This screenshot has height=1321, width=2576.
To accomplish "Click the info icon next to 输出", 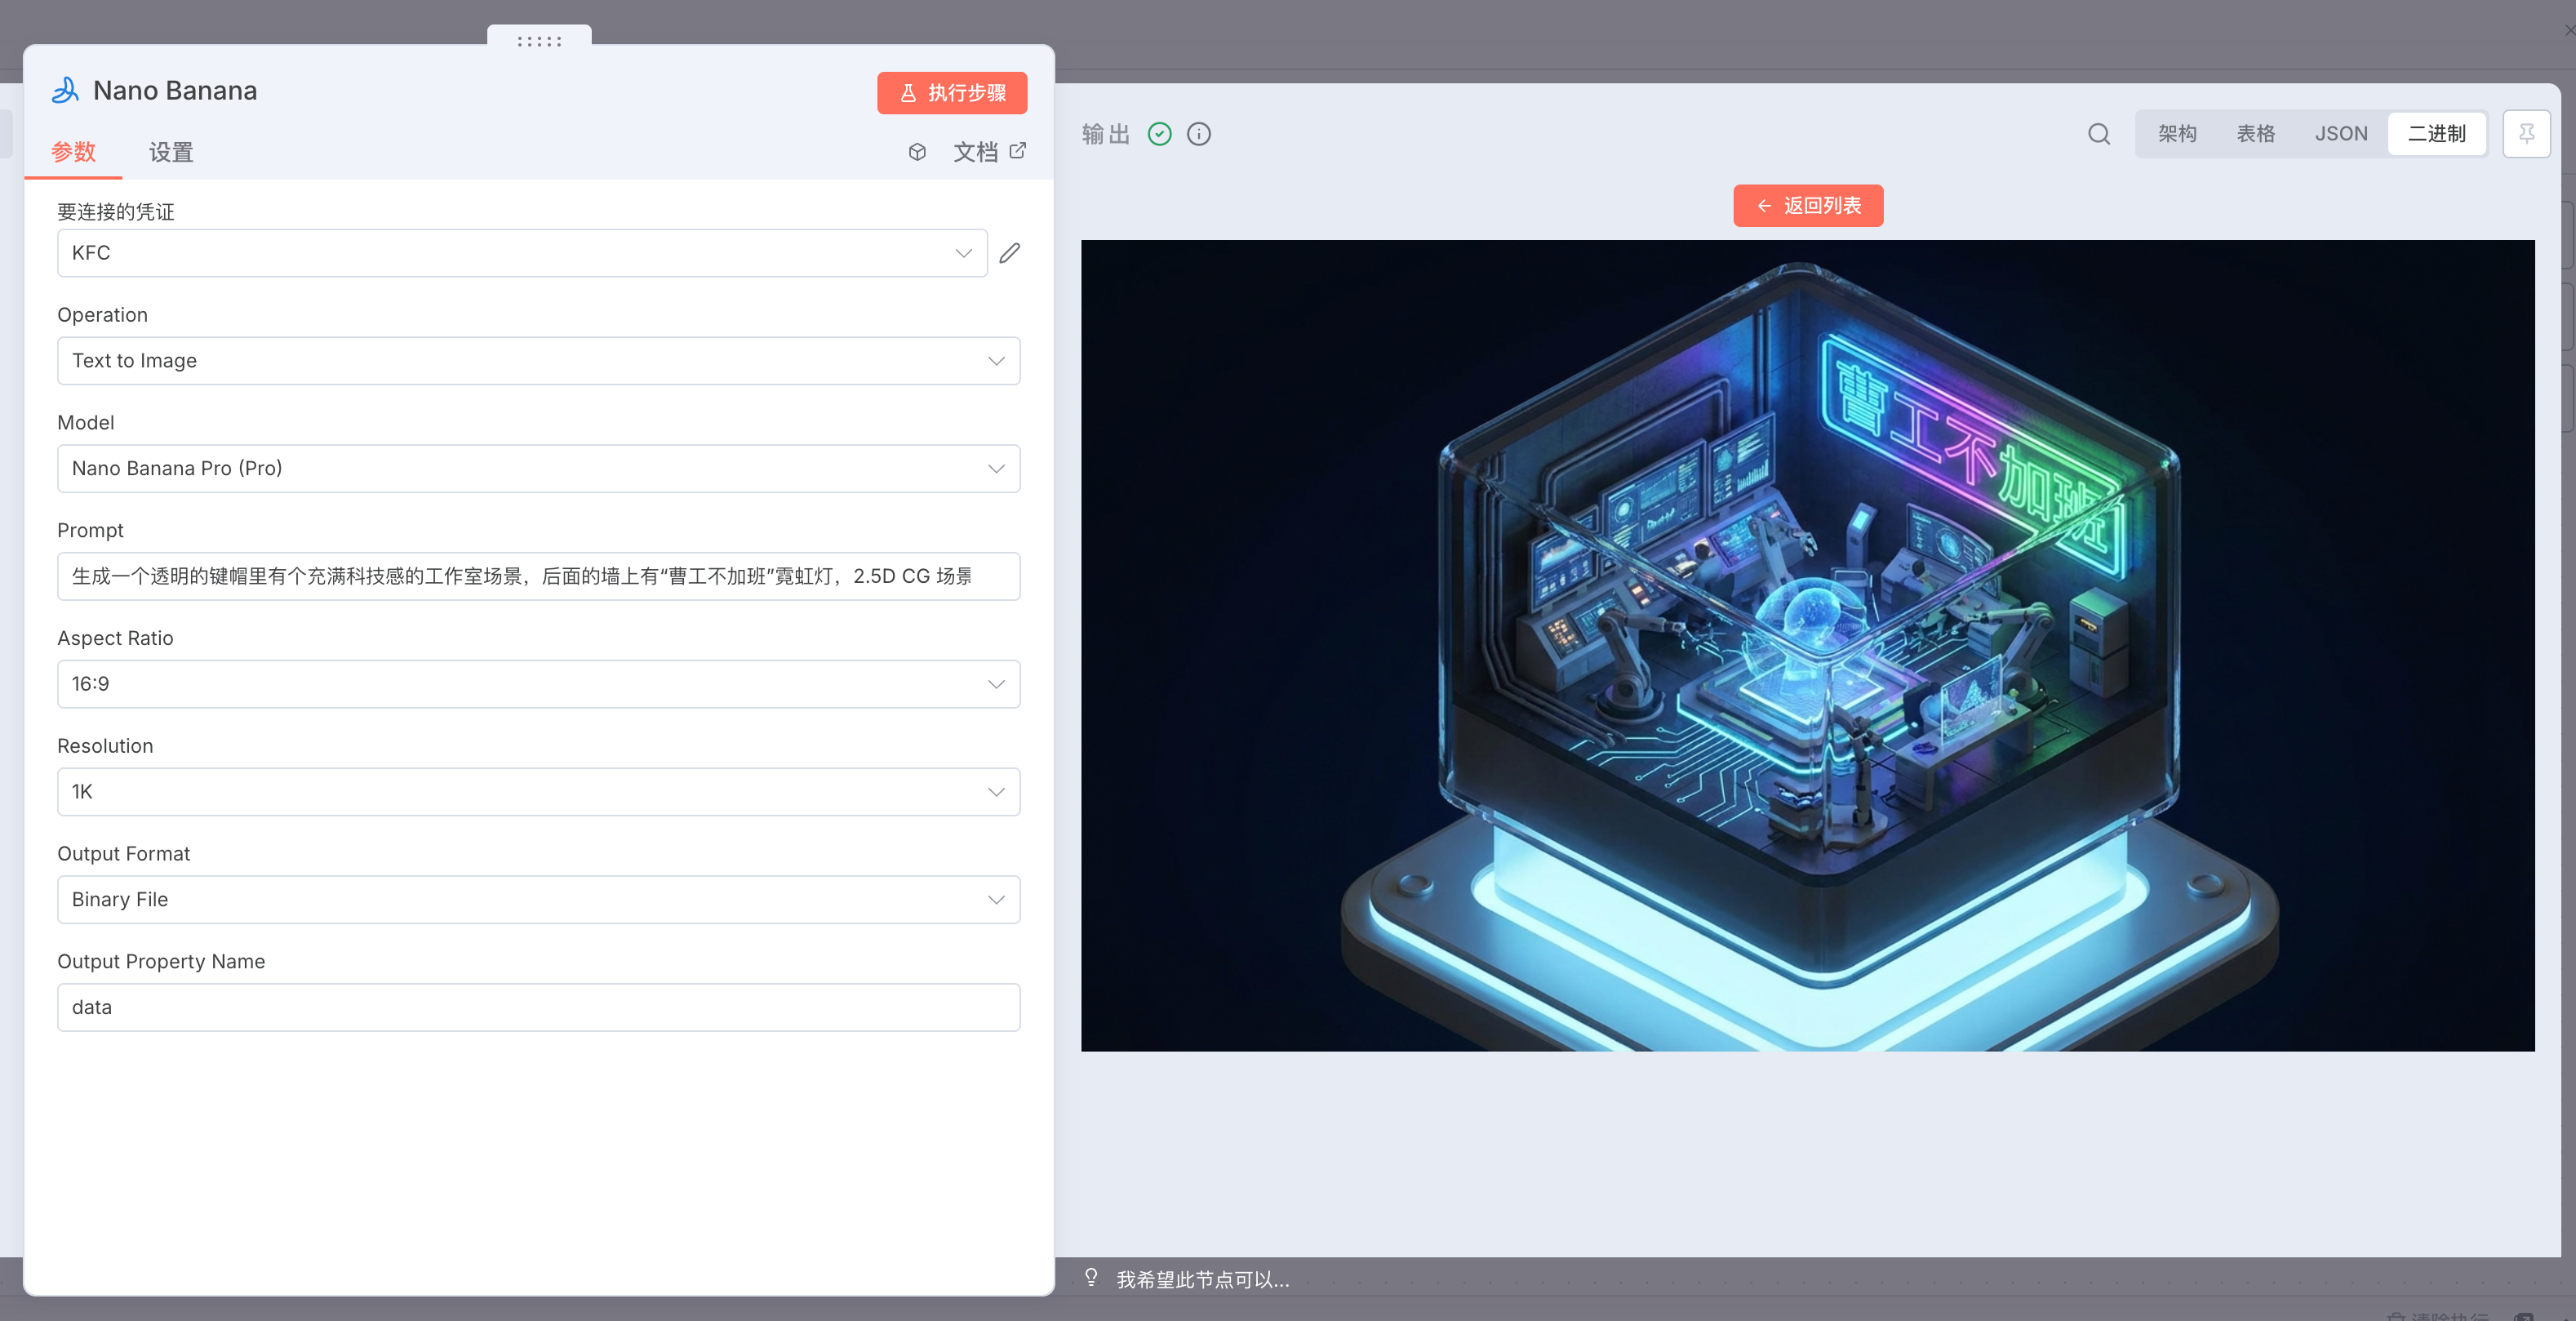I will pyautogui.click(x=1198, y=134).
